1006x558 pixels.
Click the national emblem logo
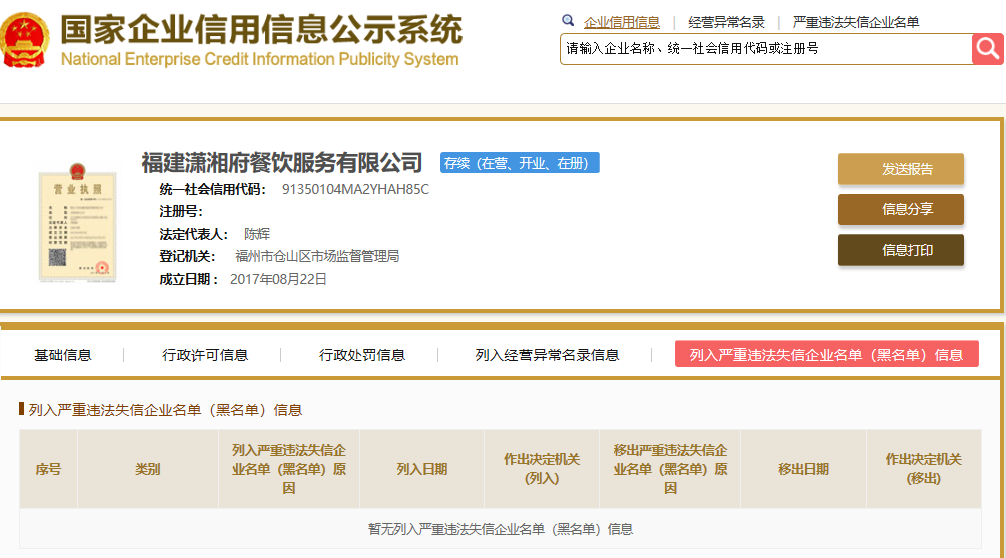(24, 40)
